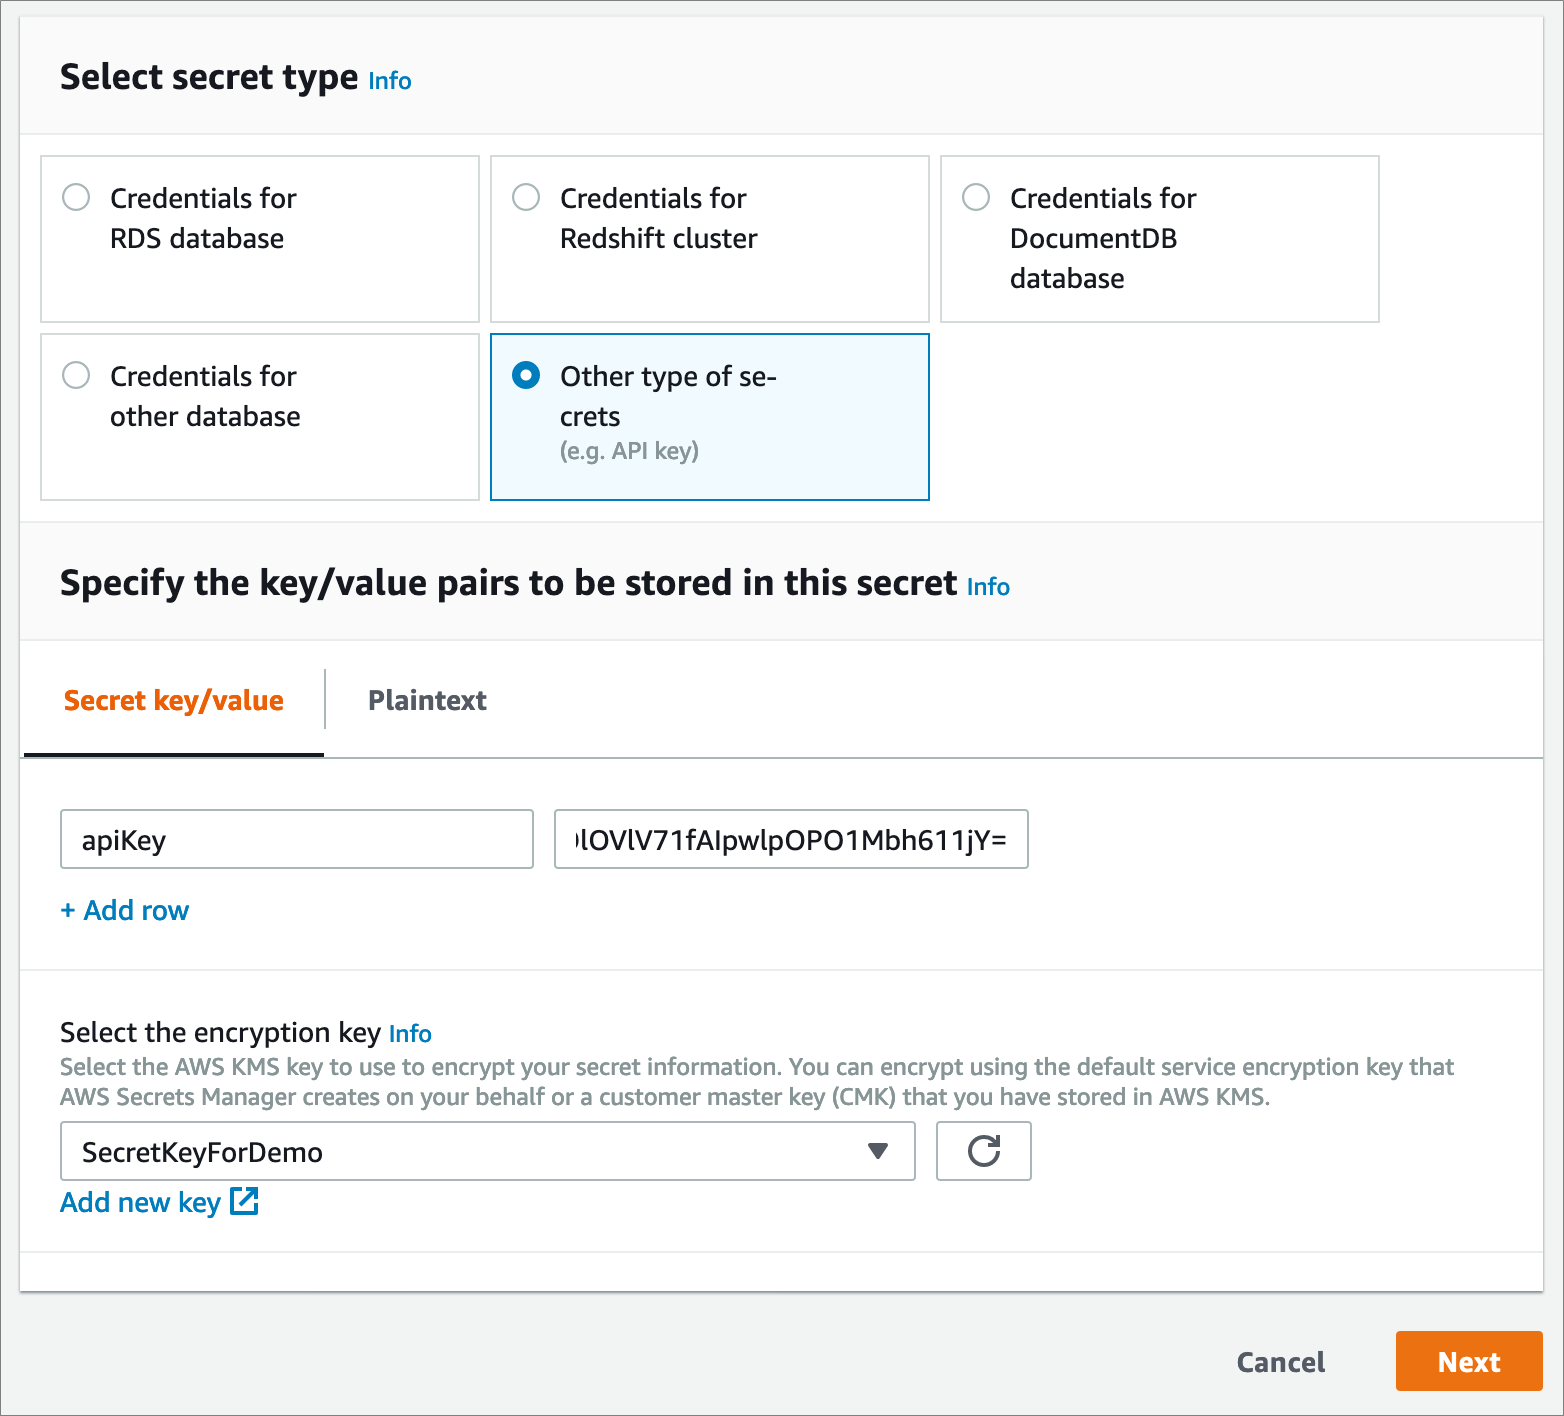
Task: Cancel the secret creation
Action: (1280, 1362)
